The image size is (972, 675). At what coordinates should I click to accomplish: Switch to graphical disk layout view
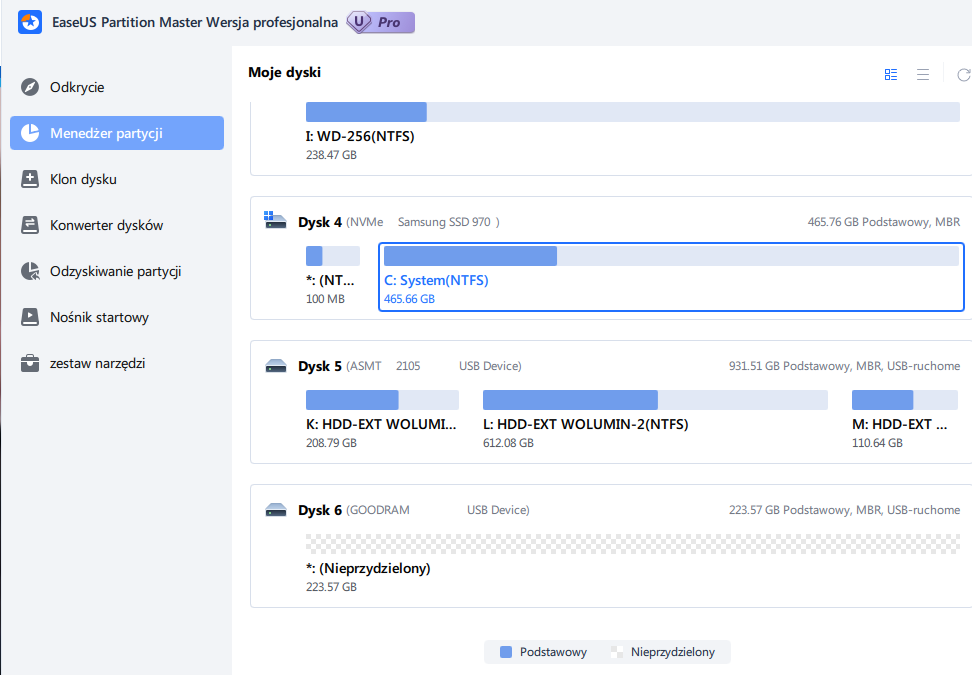891,74
